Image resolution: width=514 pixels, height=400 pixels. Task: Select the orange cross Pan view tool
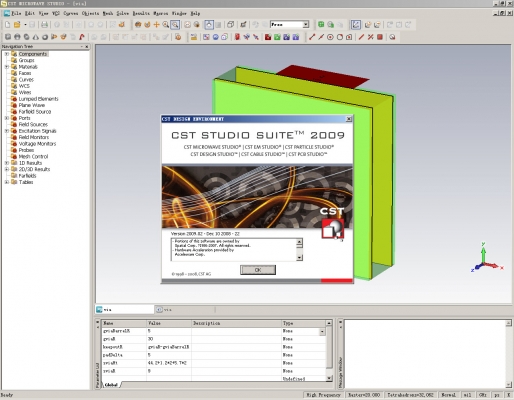[156, 25]
